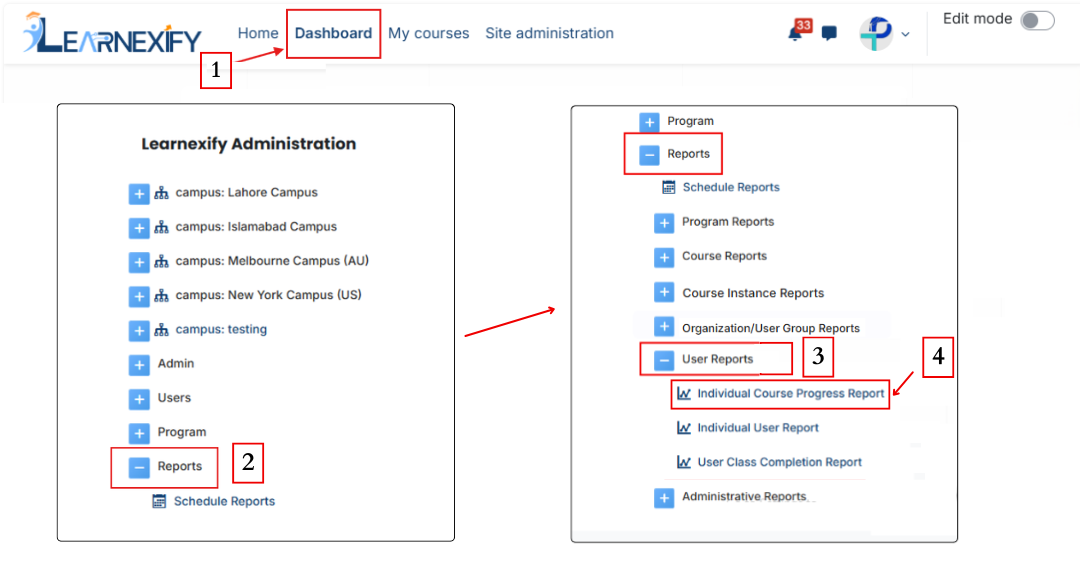Expand Course Reports node
This screenshot has width=1080, height=566.
(x=664, y=258)
